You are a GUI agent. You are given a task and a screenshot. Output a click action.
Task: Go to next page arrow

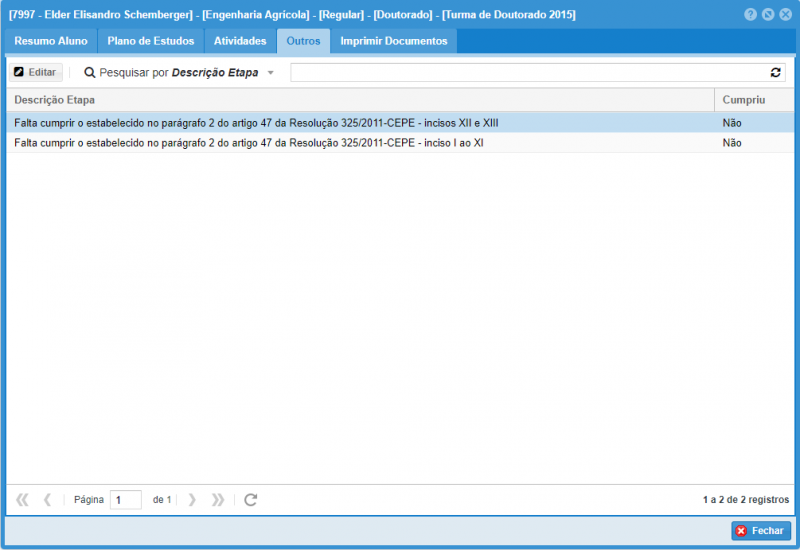(x=192, y=499)
